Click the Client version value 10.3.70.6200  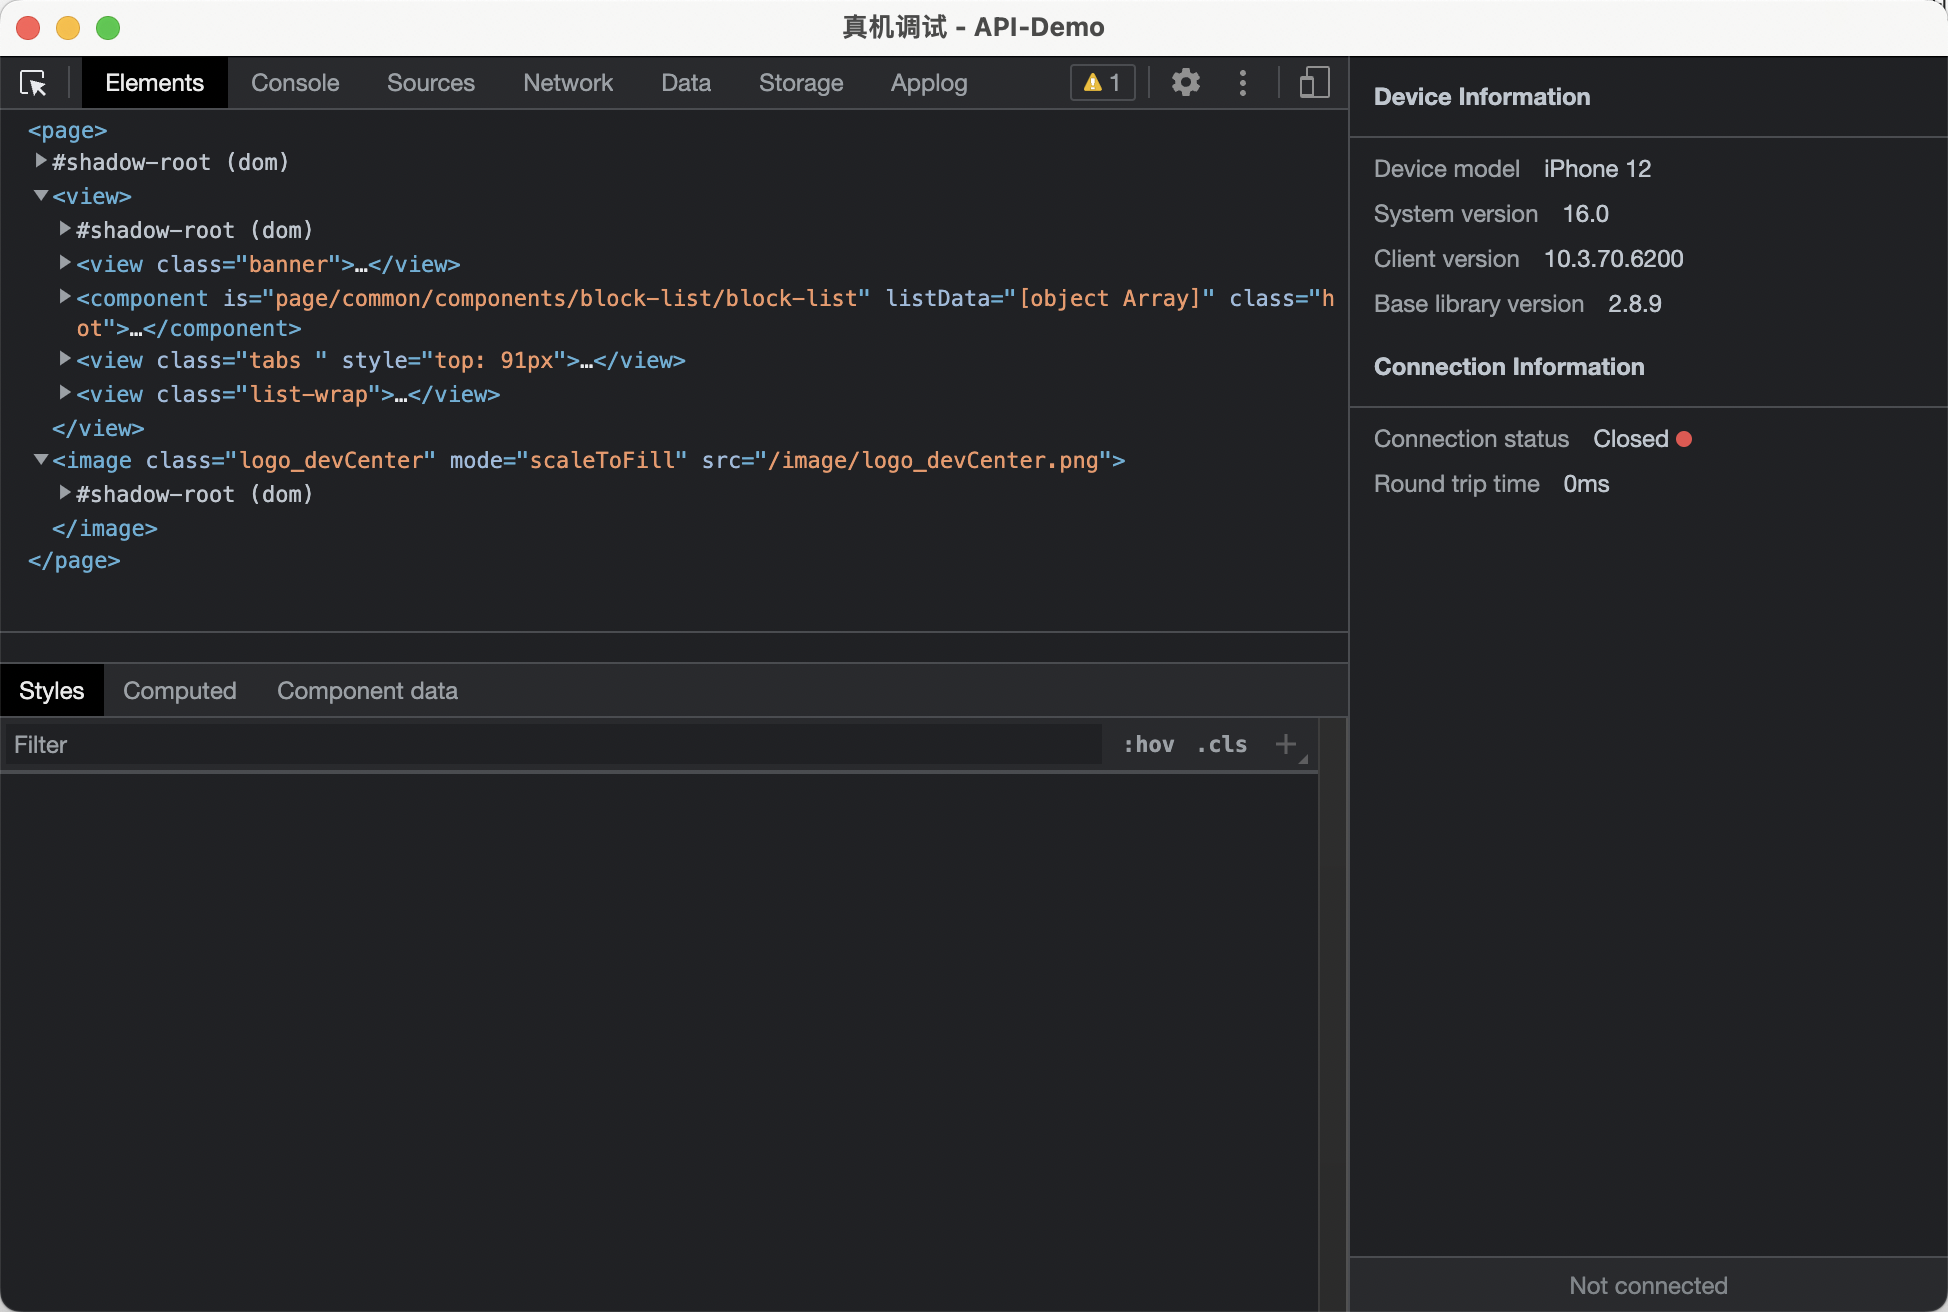coord(1614,259)
